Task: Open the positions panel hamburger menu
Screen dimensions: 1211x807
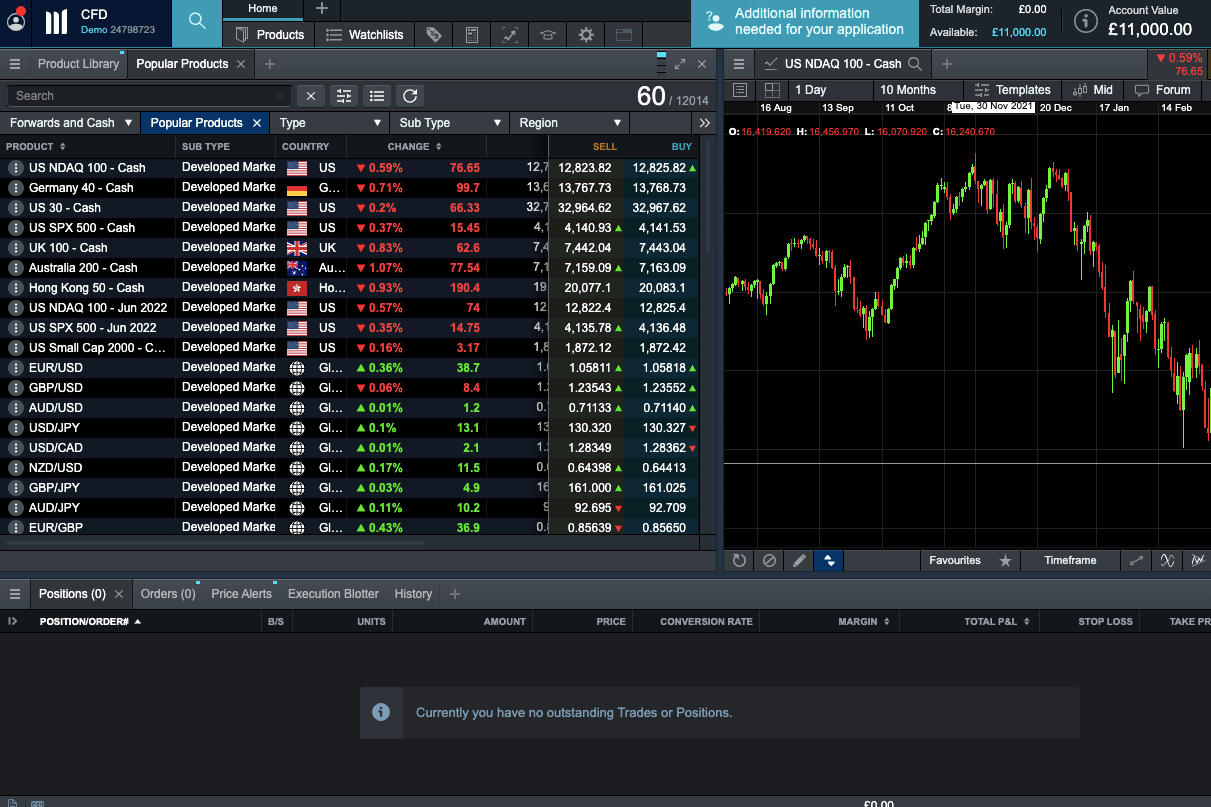Action: [x=15, y=593]
